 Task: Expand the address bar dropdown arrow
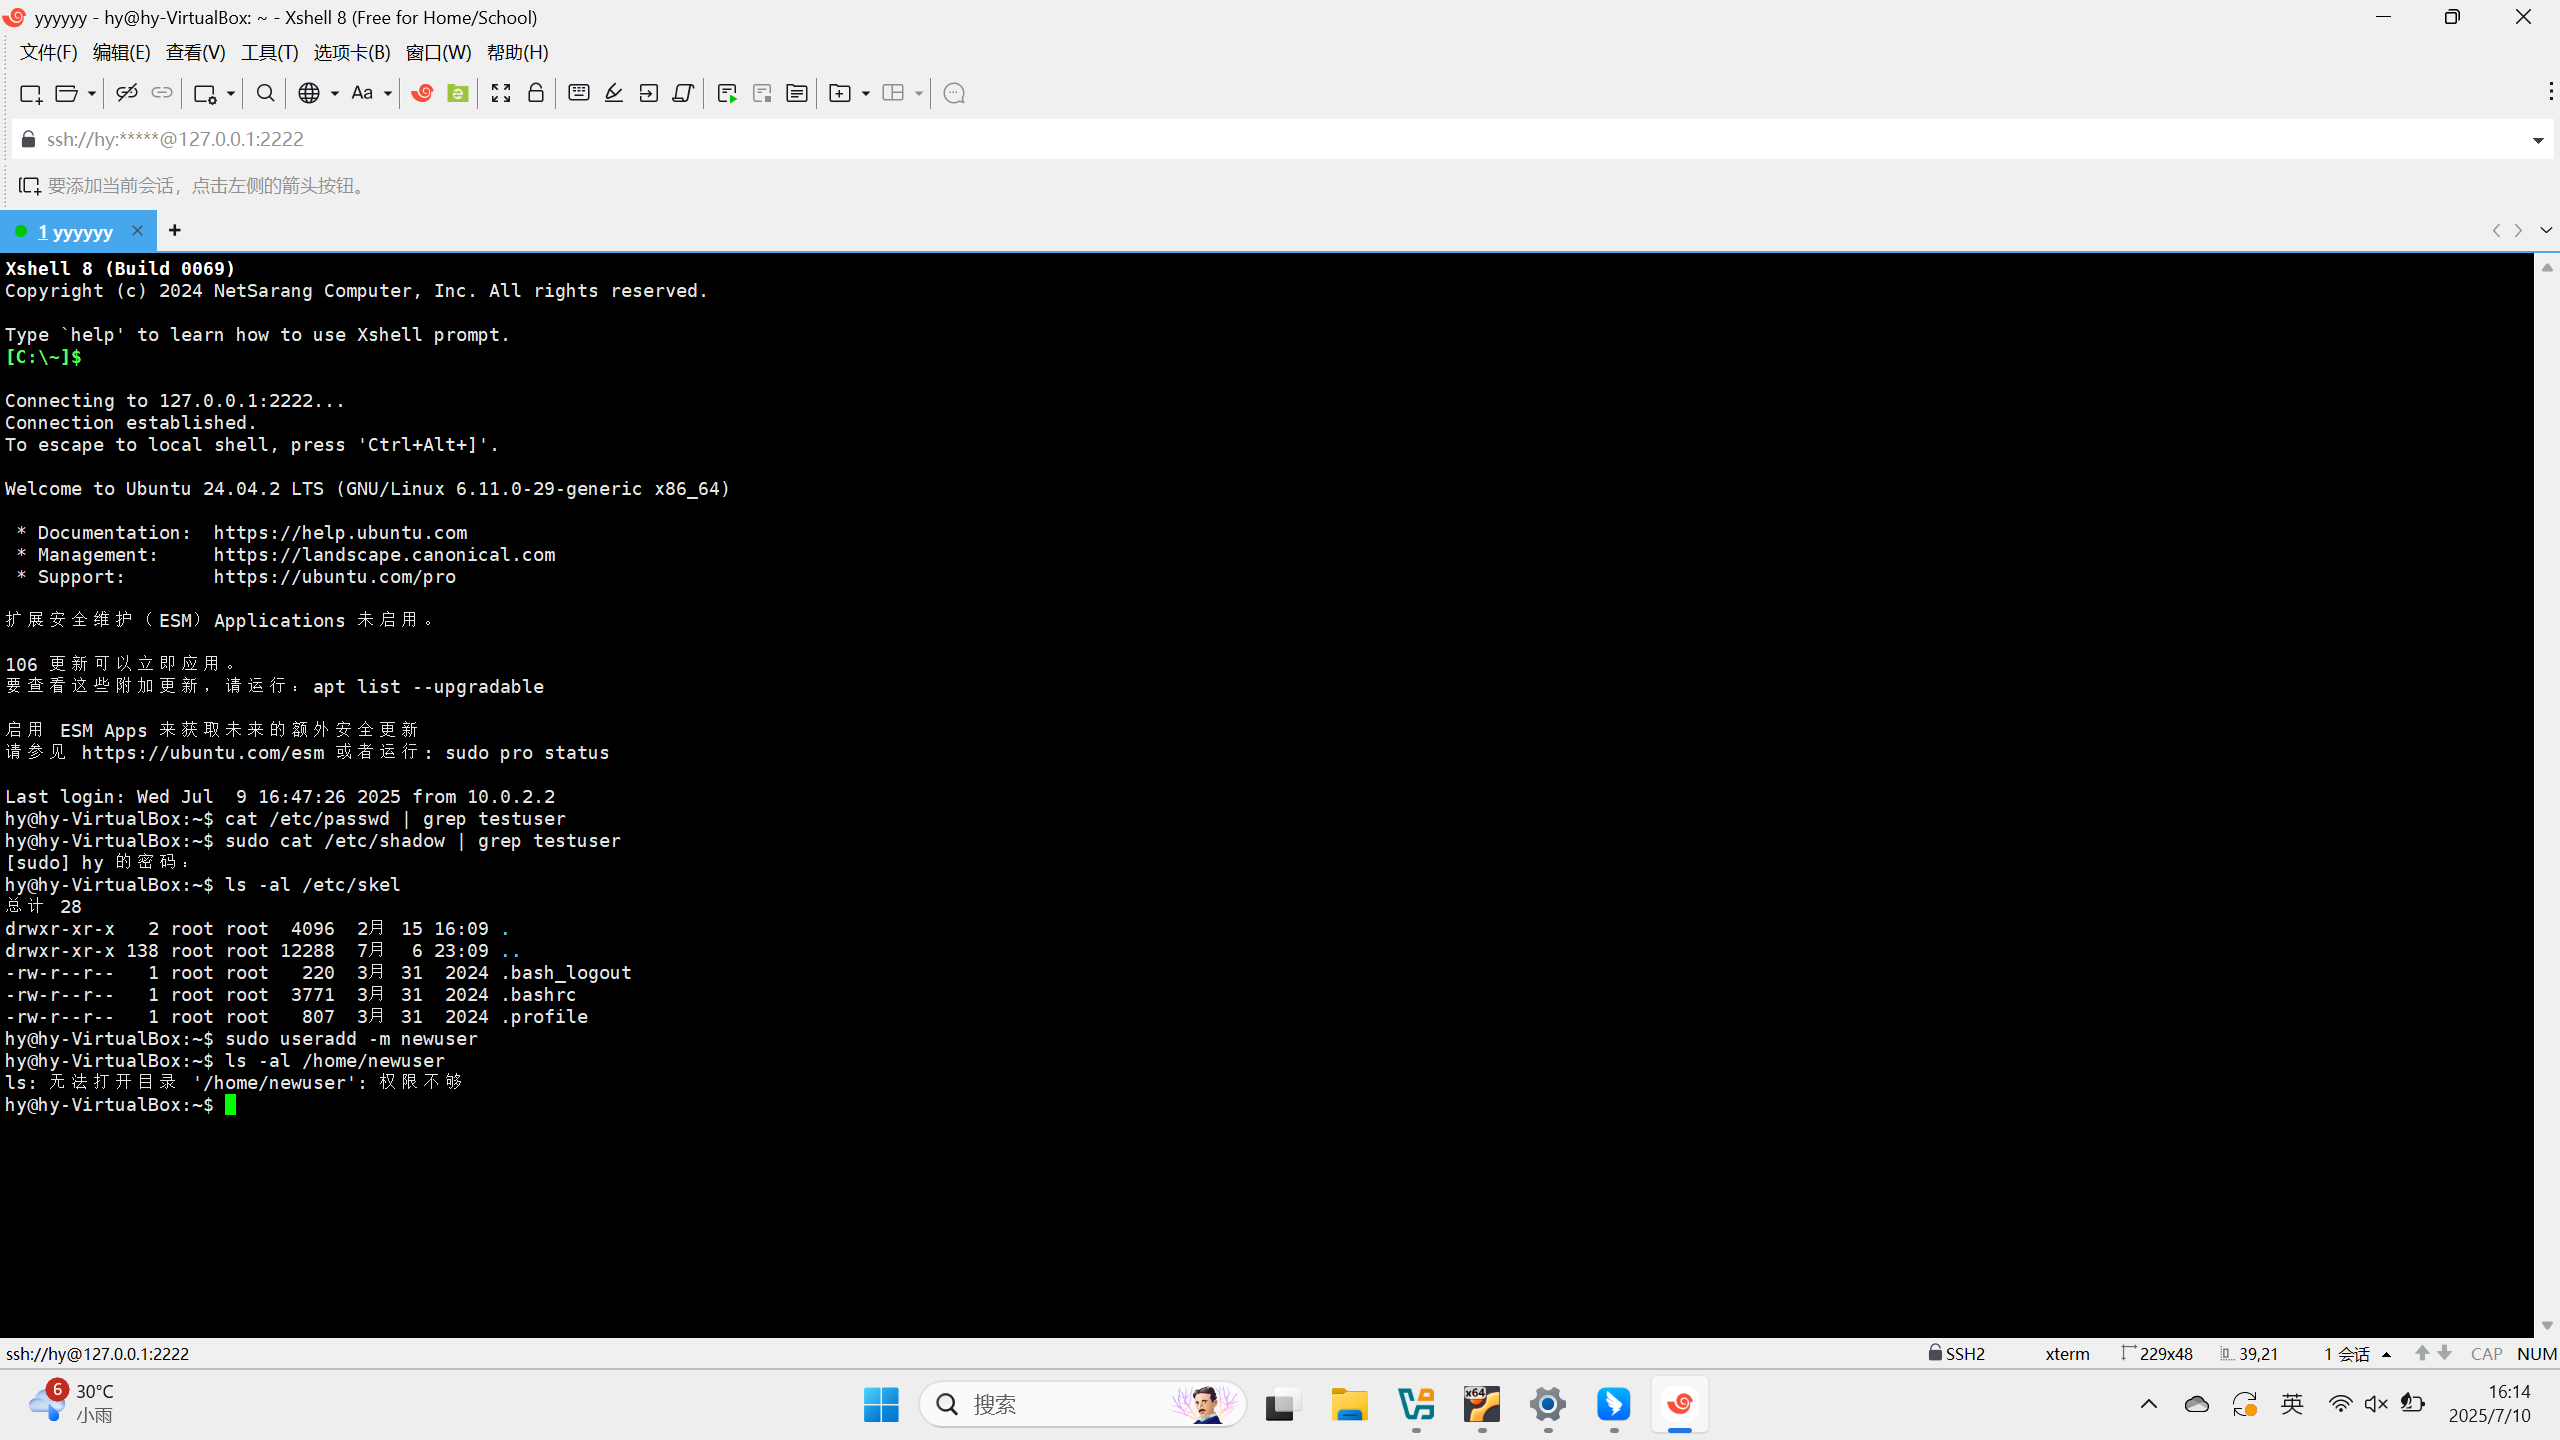click(2537, 140)
